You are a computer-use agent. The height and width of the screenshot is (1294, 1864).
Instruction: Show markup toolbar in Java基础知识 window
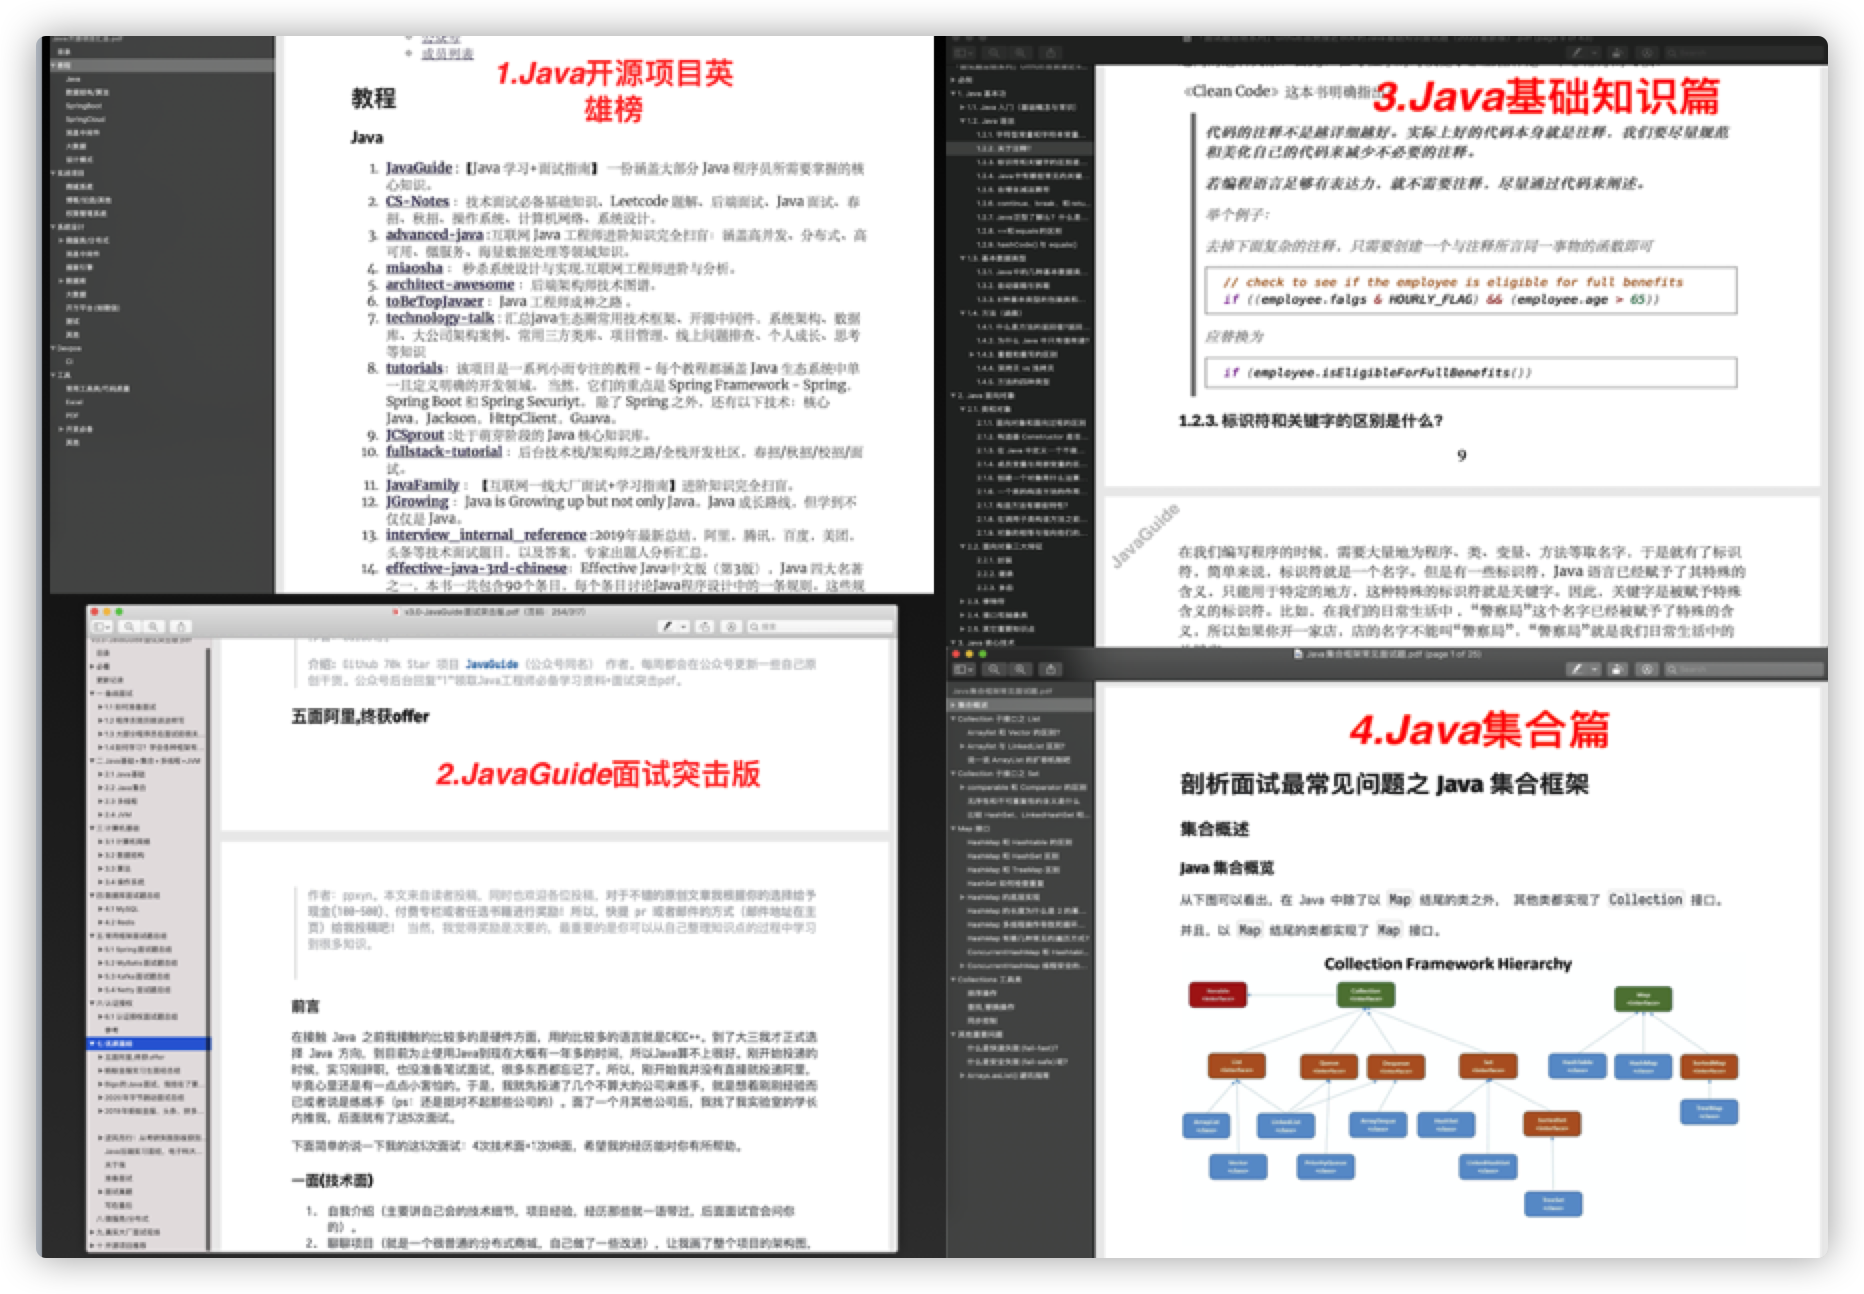coord(1647,53)
